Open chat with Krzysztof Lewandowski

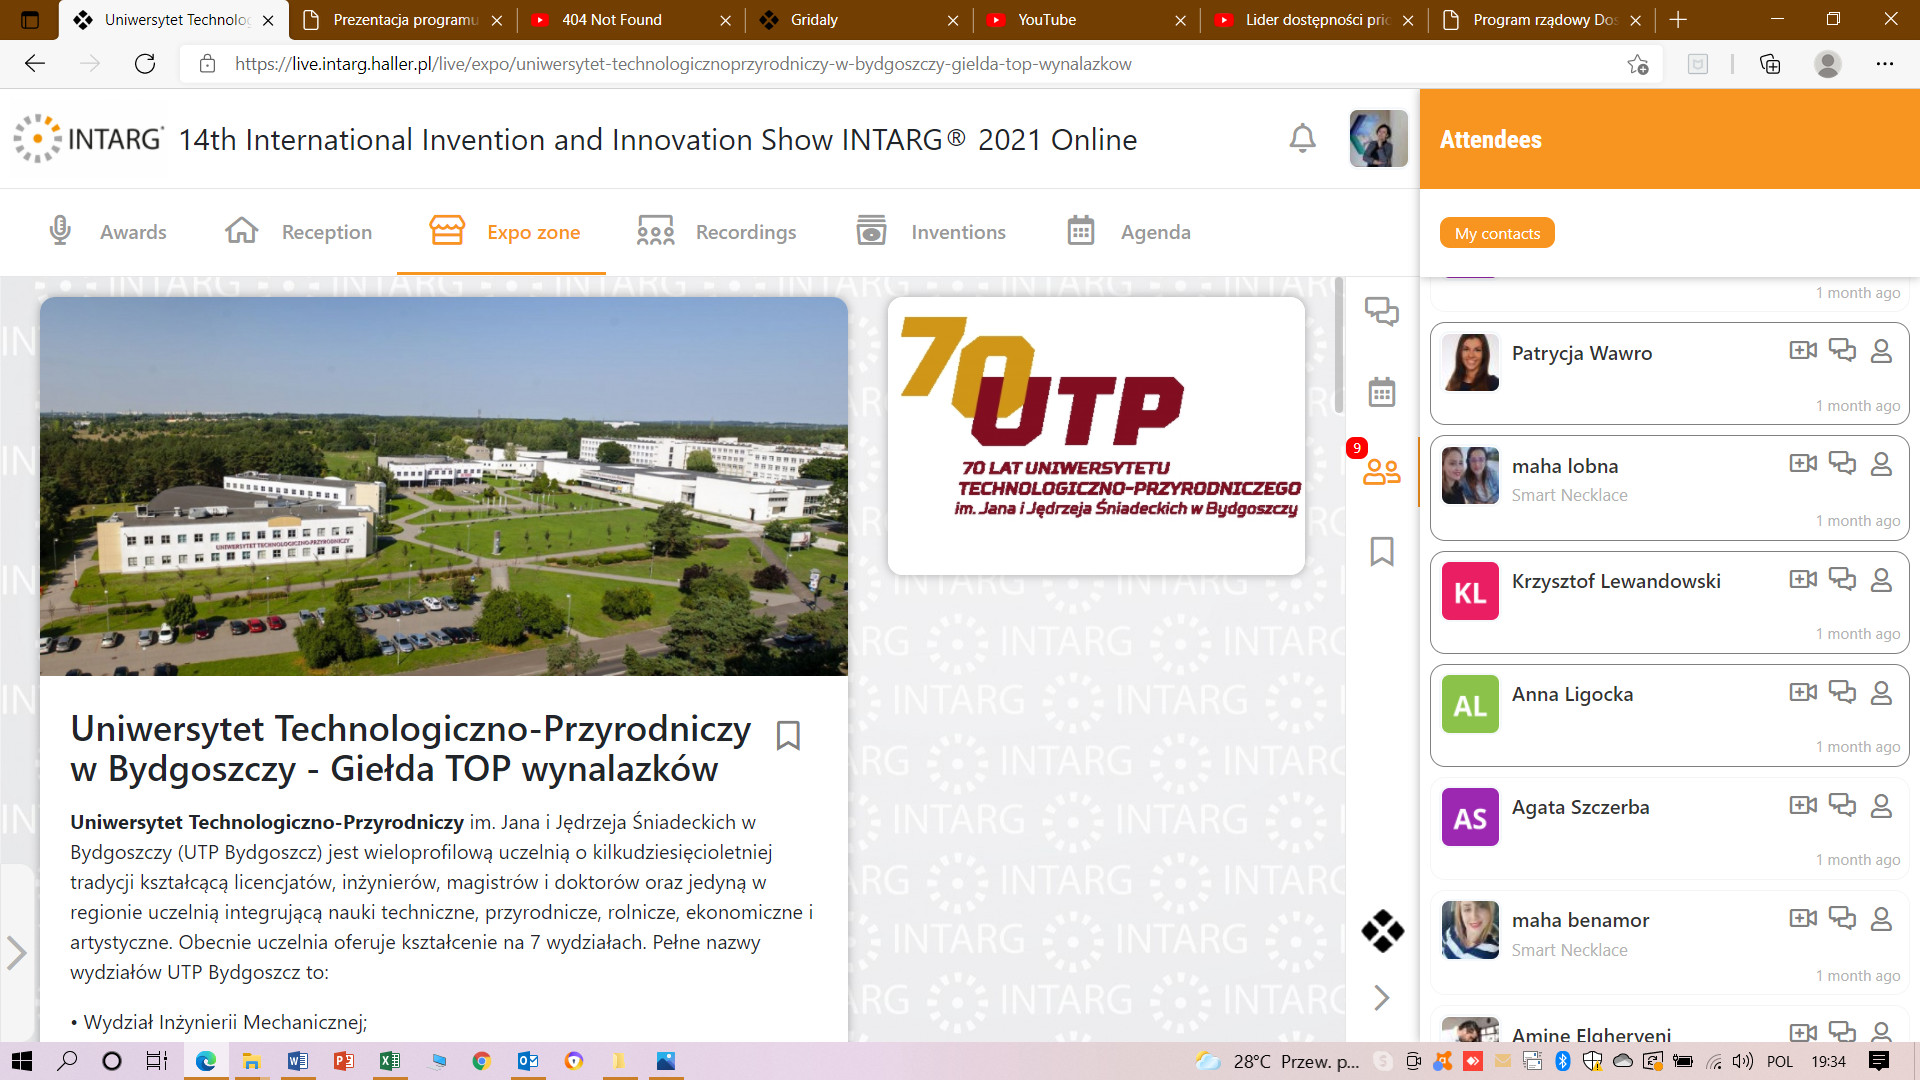tap(1842, 579)
